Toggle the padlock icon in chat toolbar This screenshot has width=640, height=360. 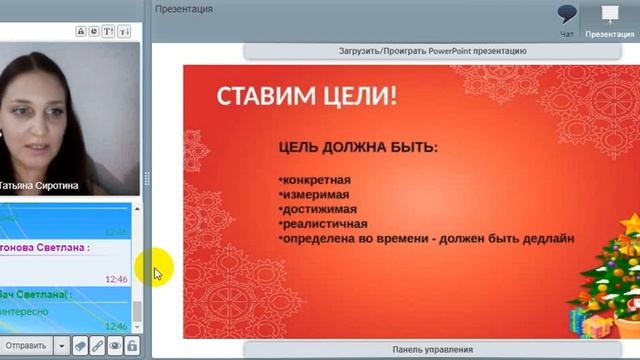(132, 346)
